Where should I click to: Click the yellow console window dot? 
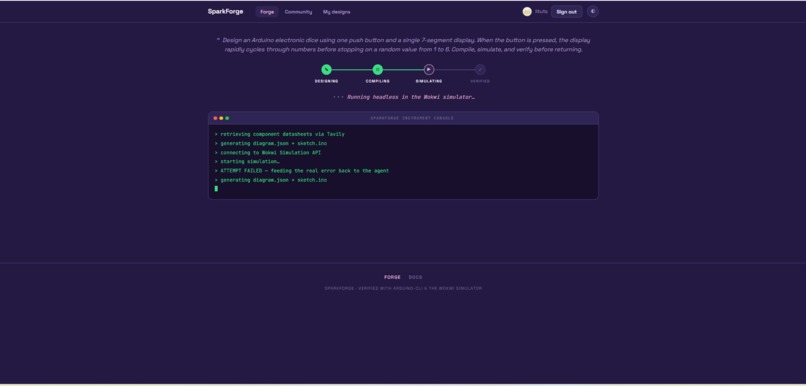(221, 118)
